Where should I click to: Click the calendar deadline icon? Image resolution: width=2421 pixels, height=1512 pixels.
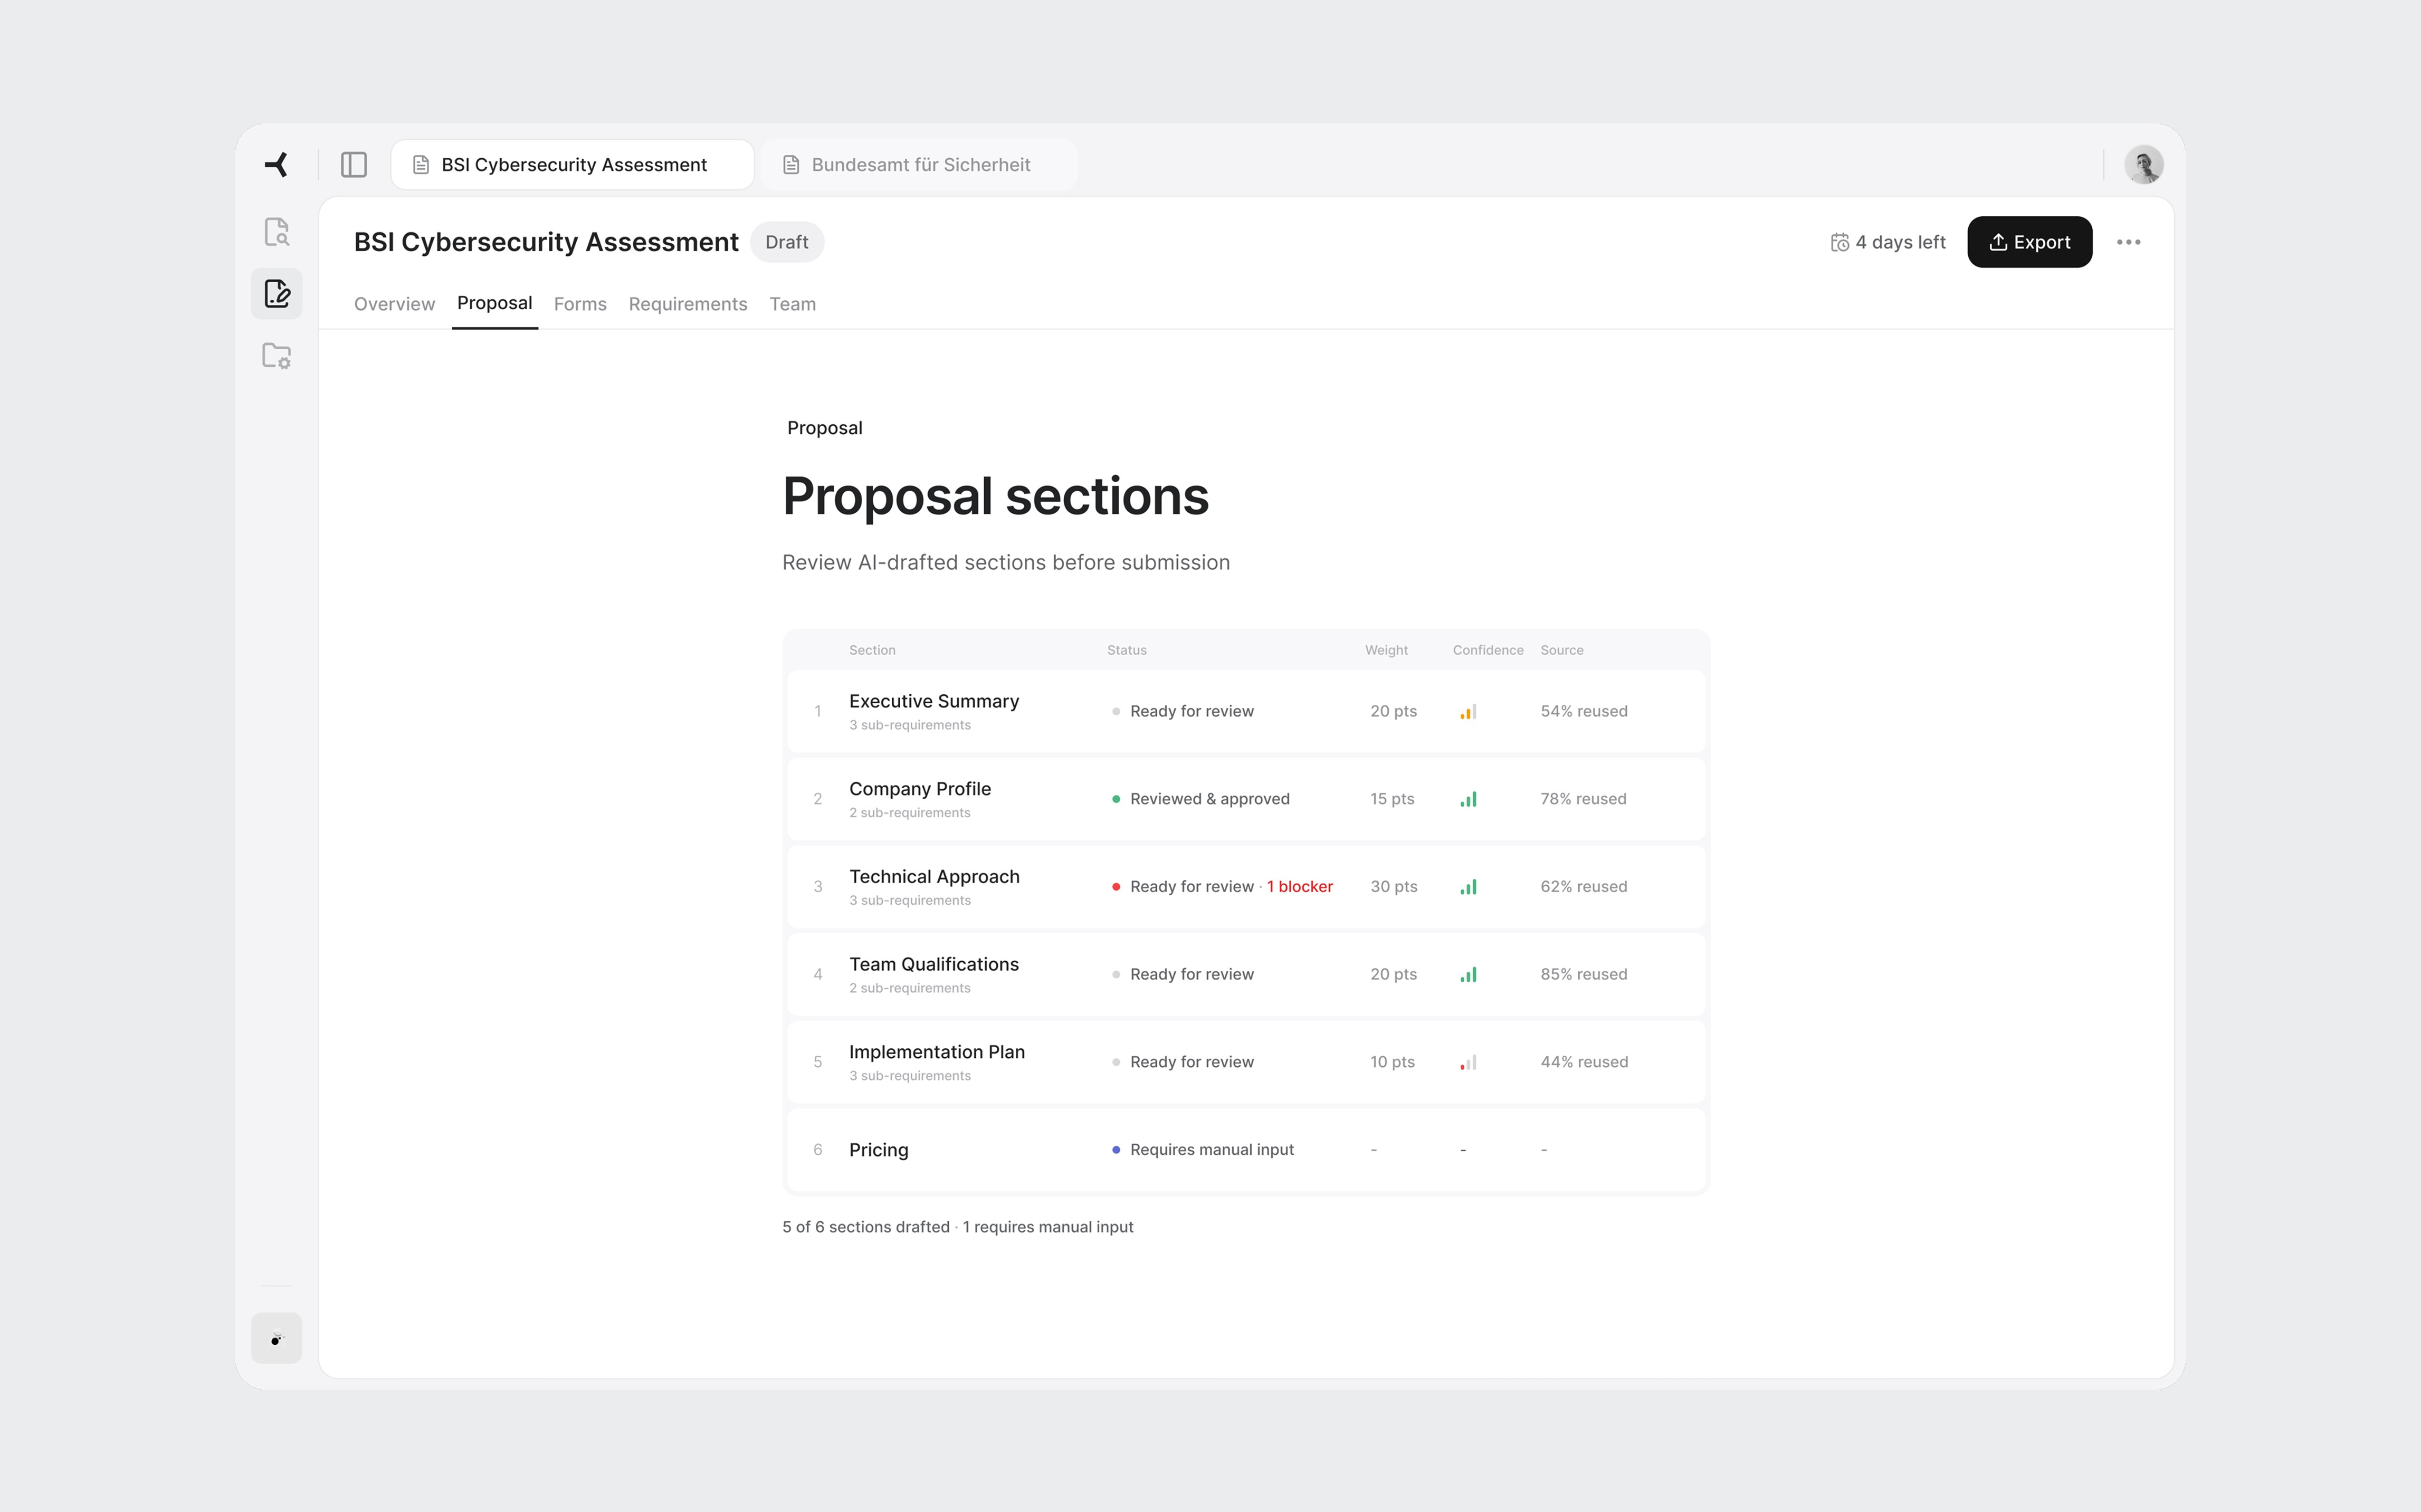(1839, 242)
